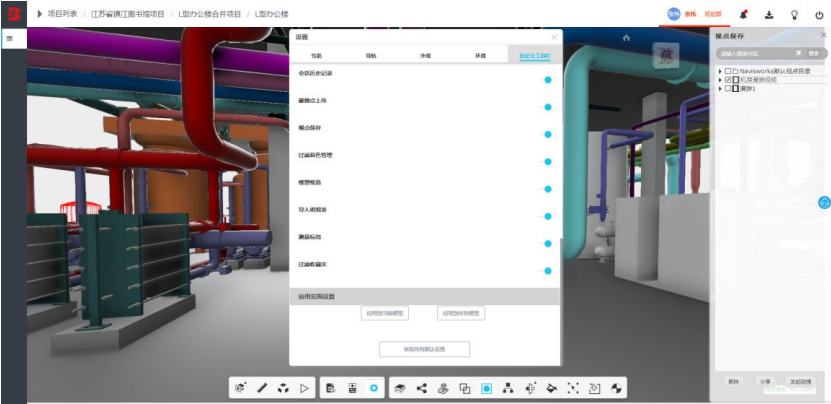Toggle the 碰撞点上传 switch
This screenshot has width=831, height=404.
pos(546,107)
